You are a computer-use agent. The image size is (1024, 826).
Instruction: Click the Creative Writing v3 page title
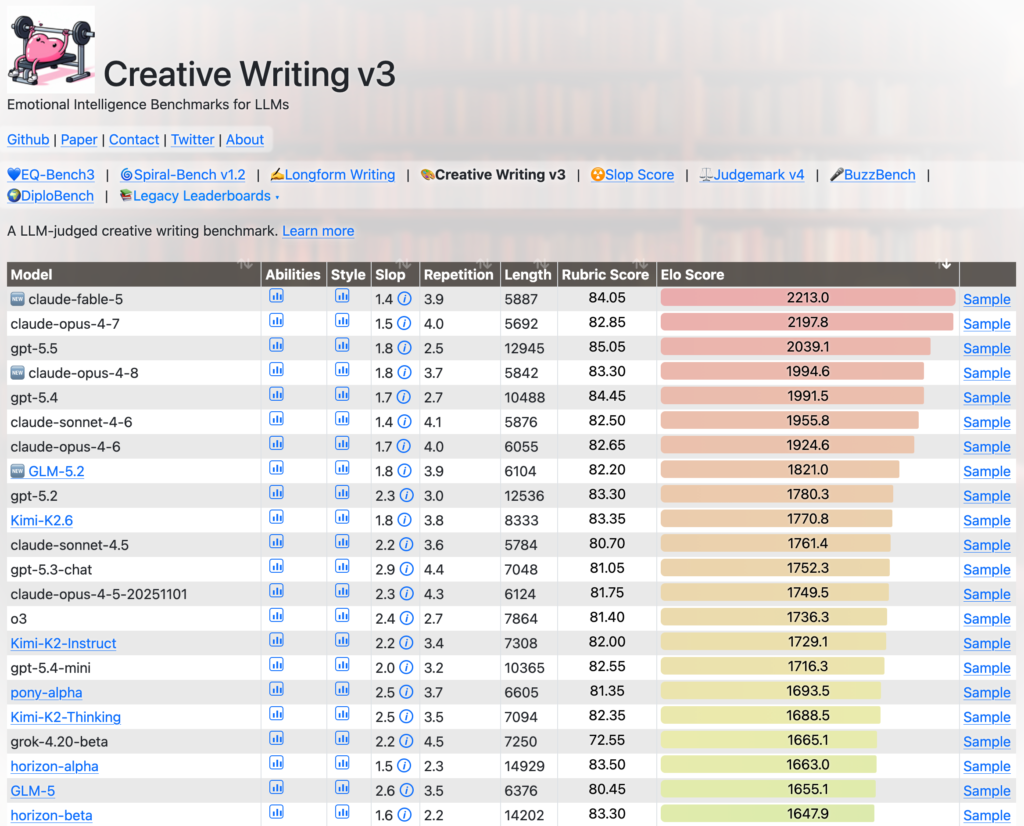click(249, 74)
